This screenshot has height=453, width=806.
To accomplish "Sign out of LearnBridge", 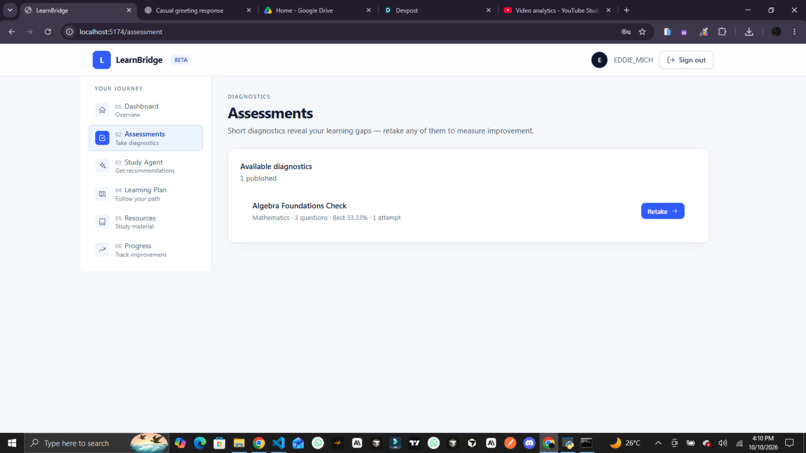I will click(x=686, y=60).
